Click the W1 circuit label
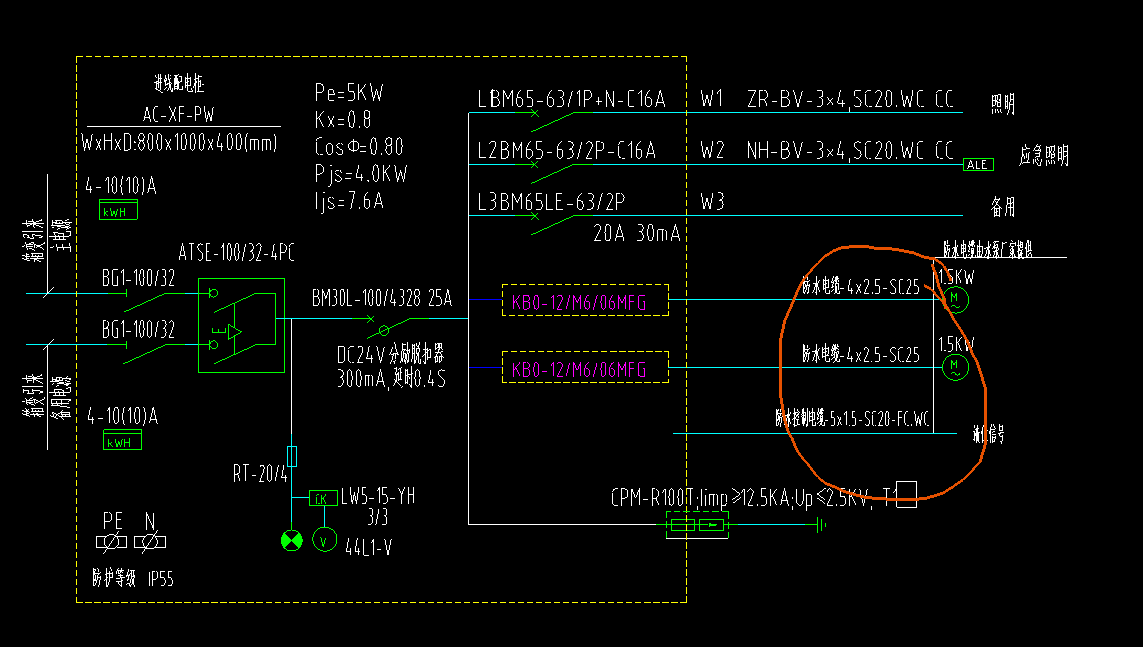Screen dimensions: 1143x647 coord(711,99)
